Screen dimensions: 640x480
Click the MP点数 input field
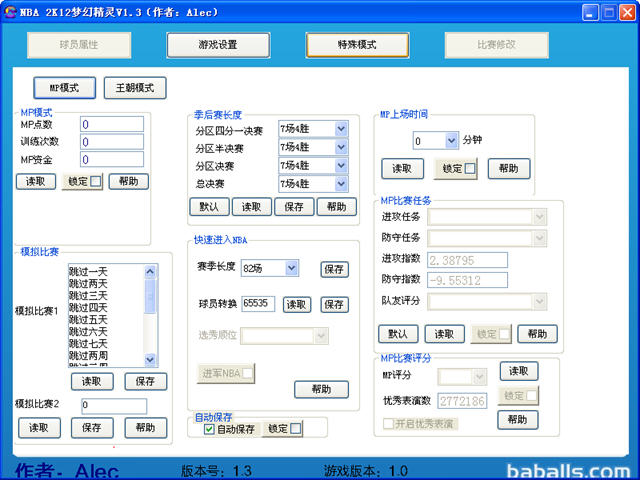click(x=112, y=124)
